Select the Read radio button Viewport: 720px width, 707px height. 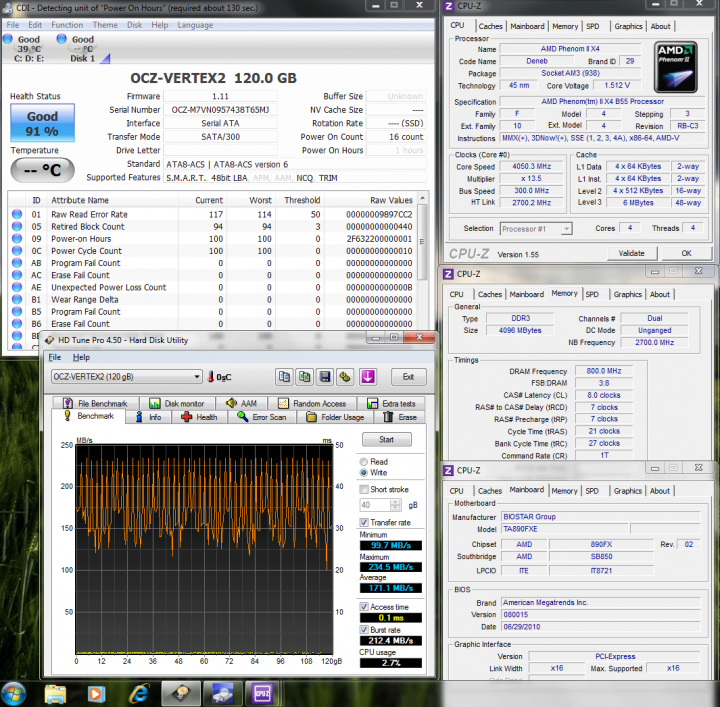click(364, 461)
